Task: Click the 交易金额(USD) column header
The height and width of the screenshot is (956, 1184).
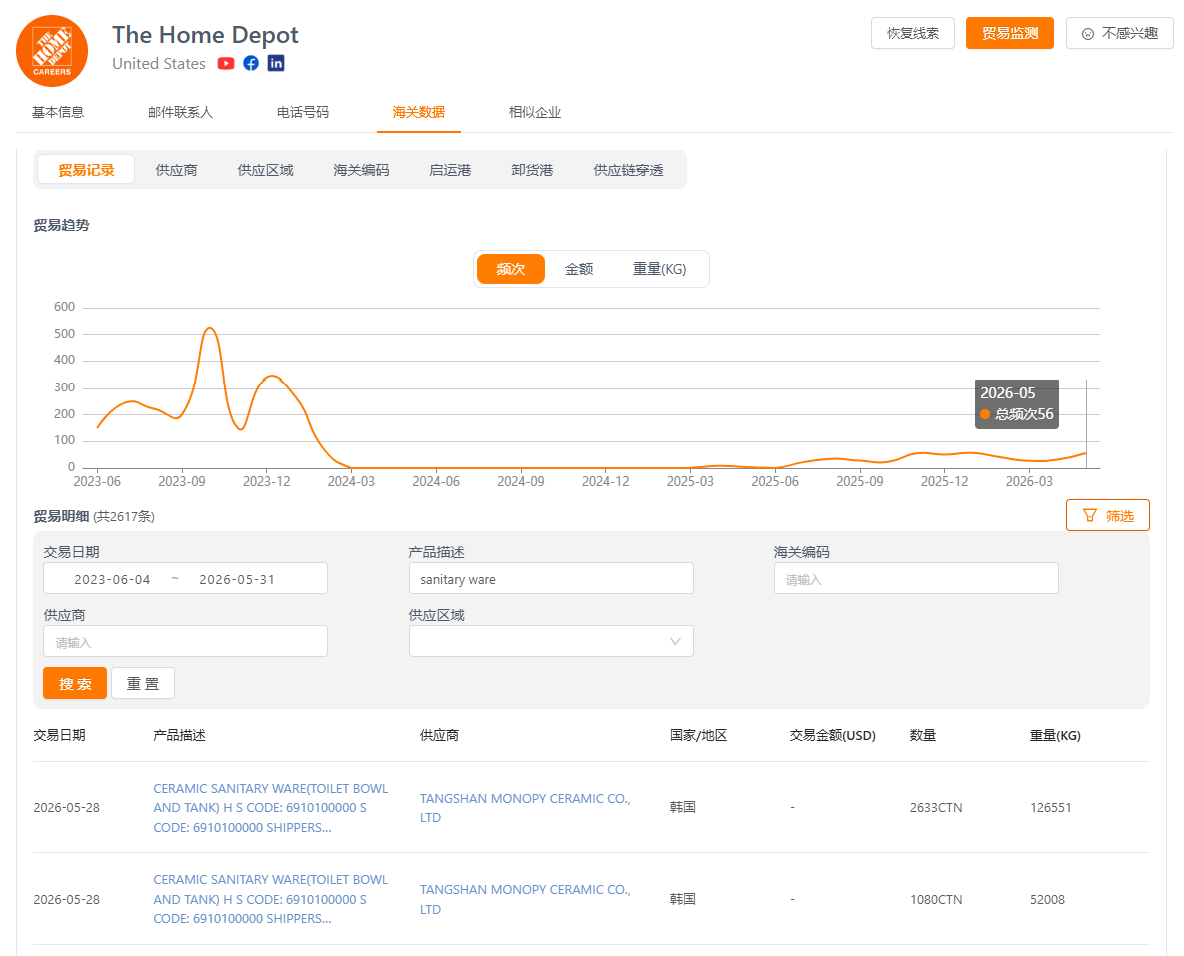Action: pos(833,736)
